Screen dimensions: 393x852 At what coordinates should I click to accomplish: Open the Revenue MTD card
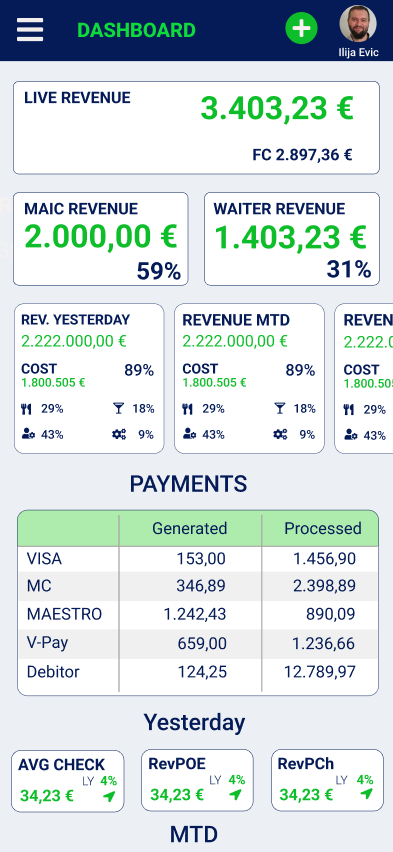249,378
